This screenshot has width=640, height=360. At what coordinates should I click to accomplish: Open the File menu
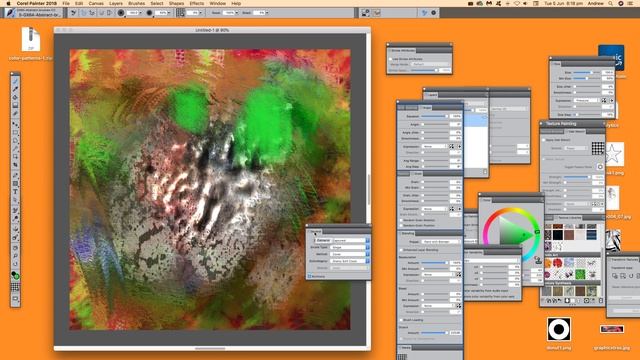(66, 3)
